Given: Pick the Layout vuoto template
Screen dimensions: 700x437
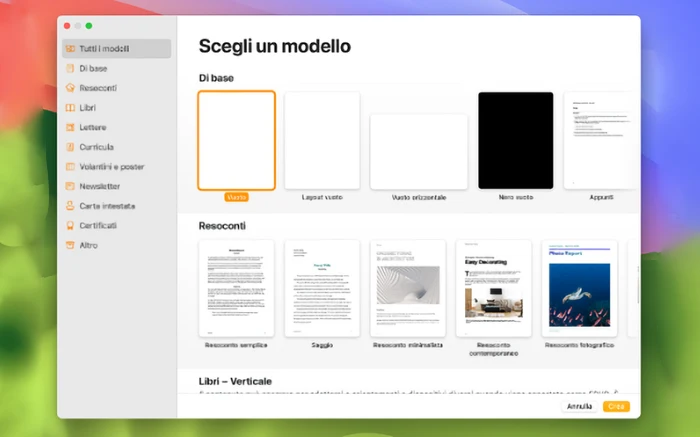Looking at the screenshot, I should [322, 141].
